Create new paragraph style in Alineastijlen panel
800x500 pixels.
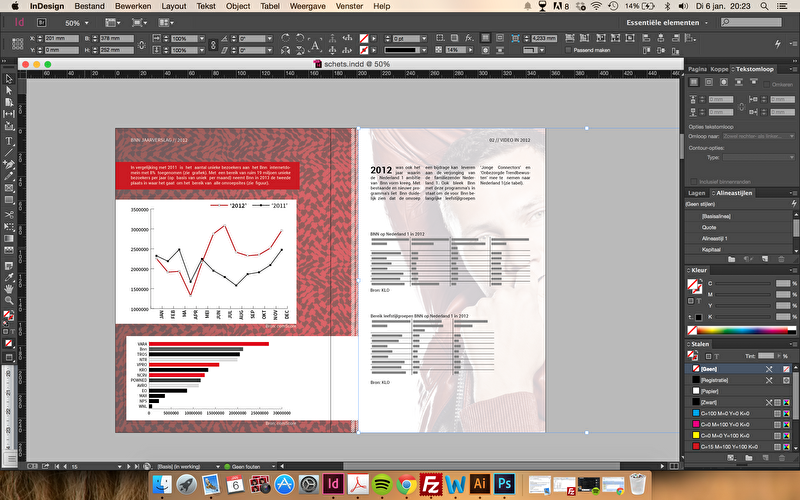coord(764,259)
